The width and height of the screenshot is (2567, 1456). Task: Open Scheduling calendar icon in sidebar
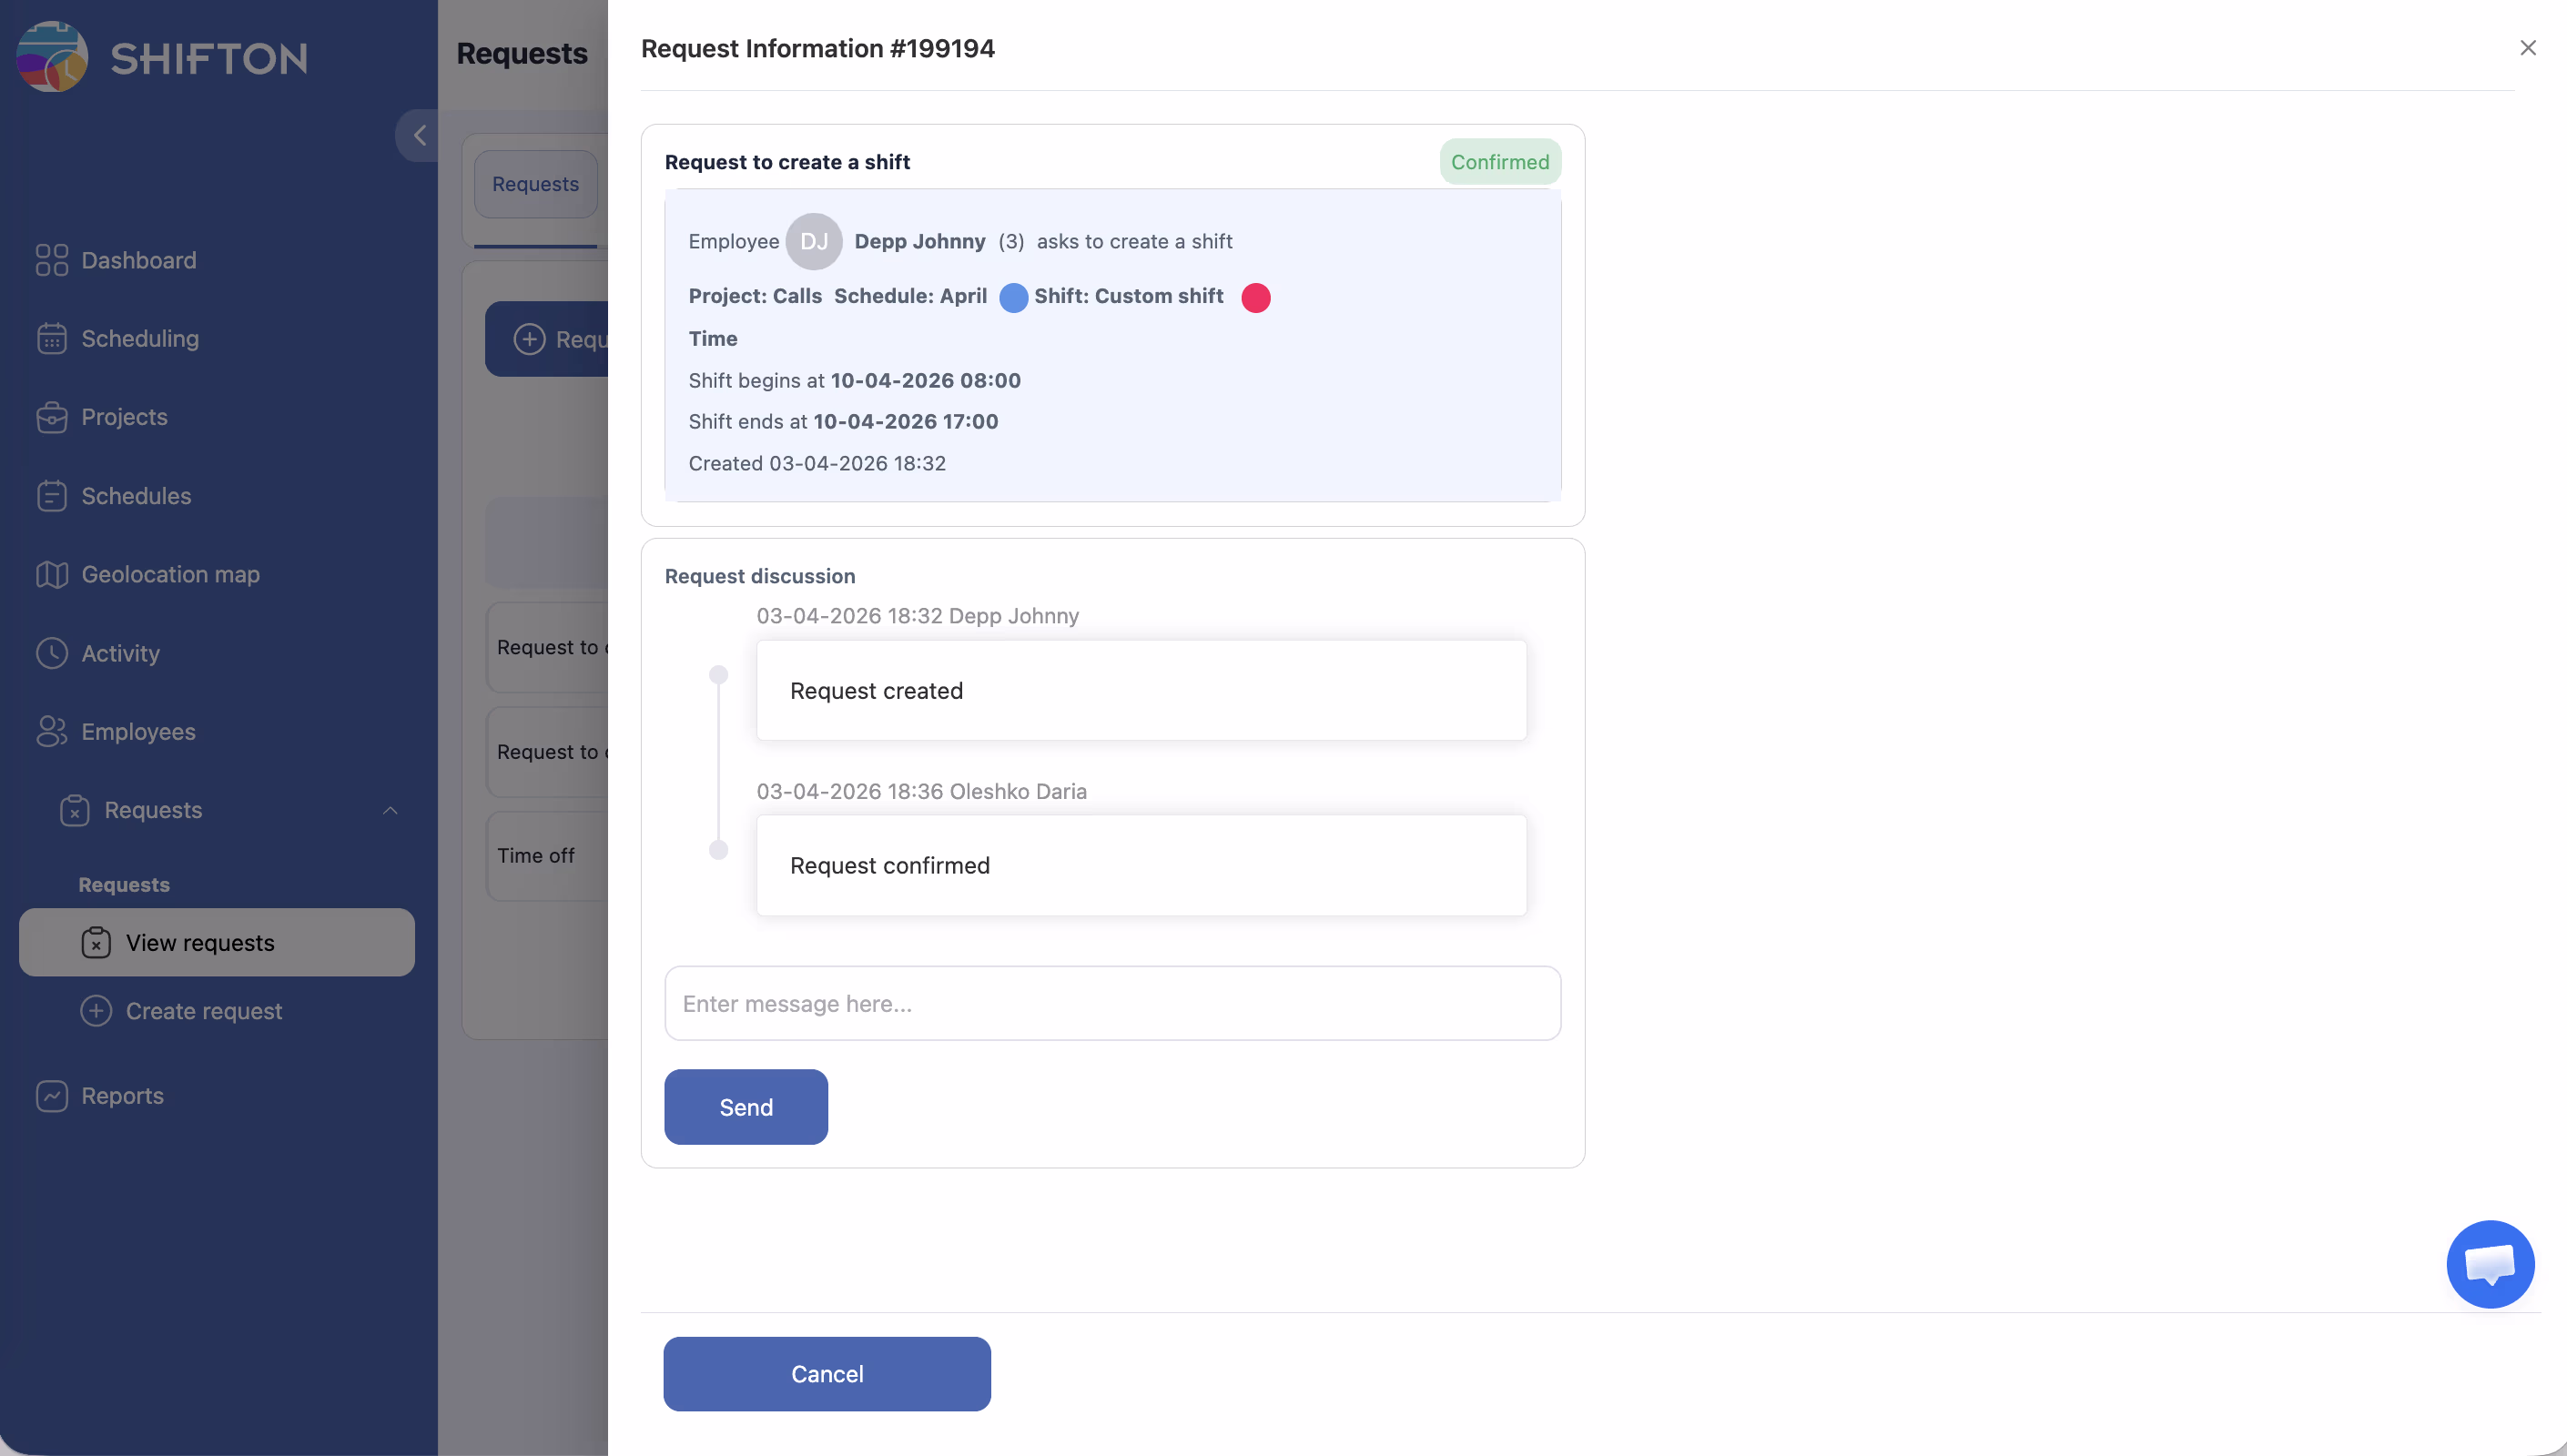(x=52, y=339)
